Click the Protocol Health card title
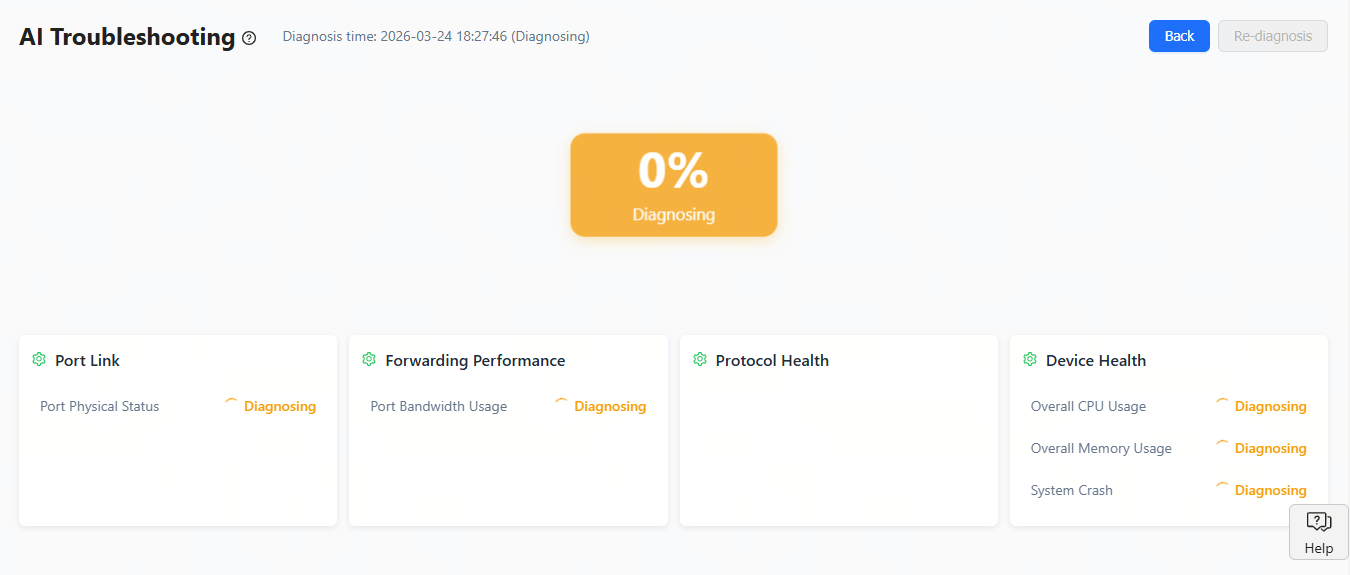The height and width of the screenshot is (575, 1350). point(772,360)
